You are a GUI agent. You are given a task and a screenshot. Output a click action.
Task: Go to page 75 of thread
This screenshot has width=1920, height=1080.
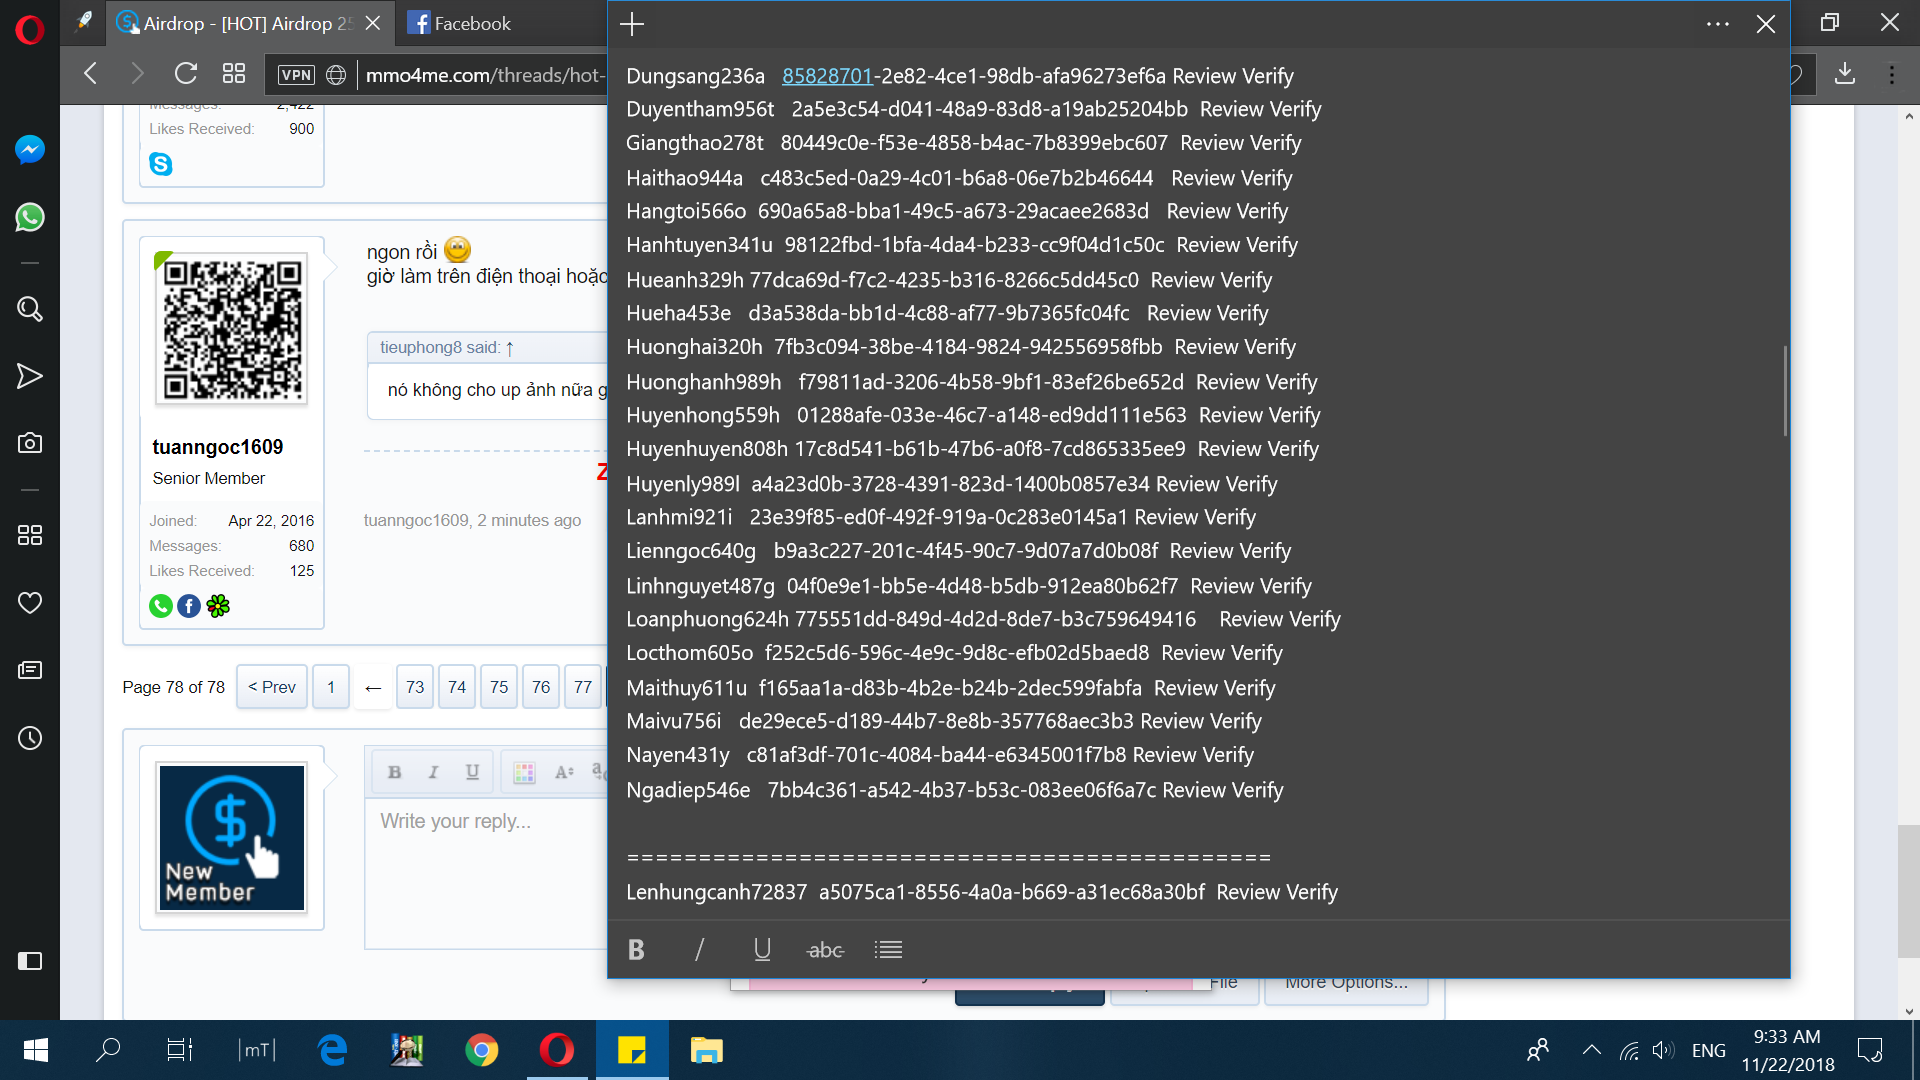point(498,687)
